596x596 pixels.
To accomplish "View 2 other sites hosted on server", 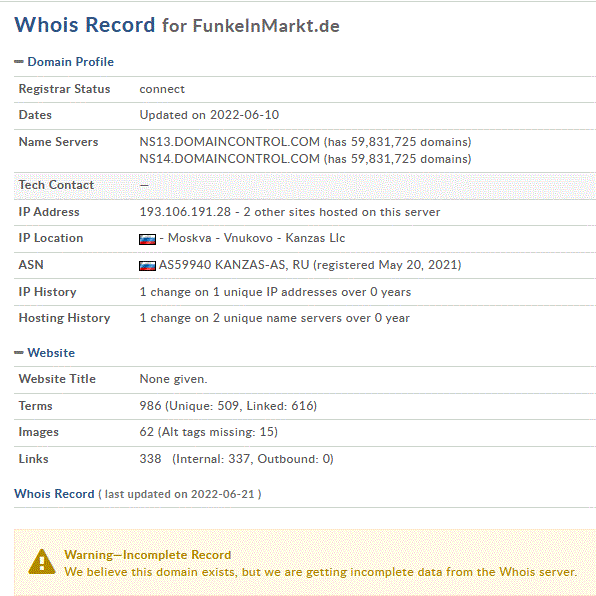I will tap(341, 212).
